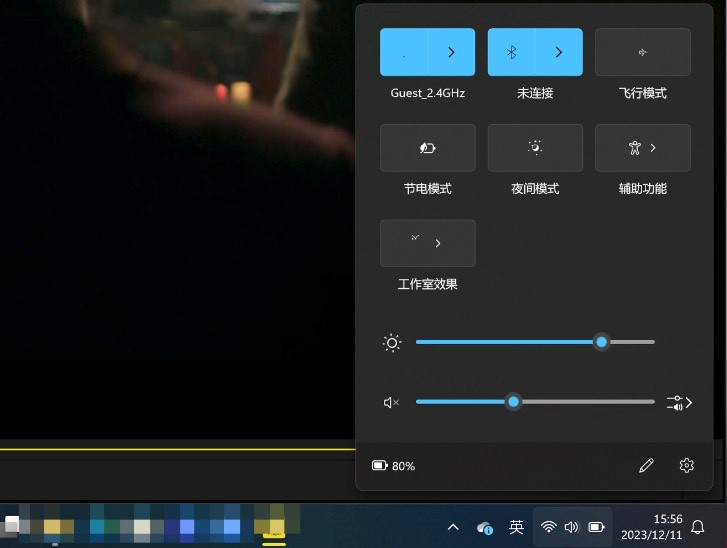This screenshot has height=548, width=727.
Task: Edit quick settings with pencil icon
Action: pyautogui.click(x=646, y=465)
